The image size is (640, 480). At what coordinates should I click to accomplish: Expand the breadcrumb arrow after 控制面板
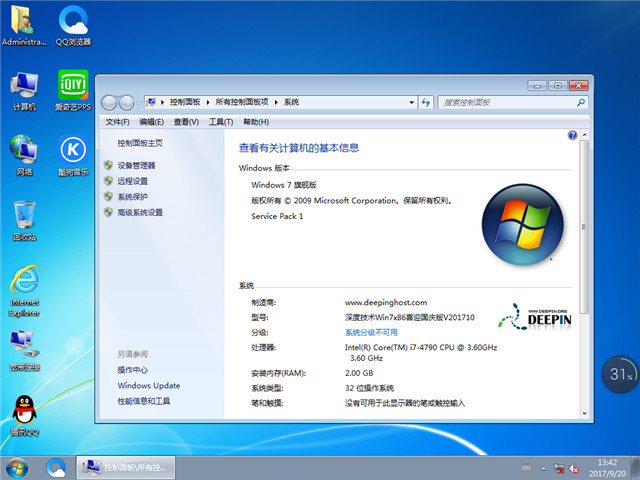tap(207, 102)
